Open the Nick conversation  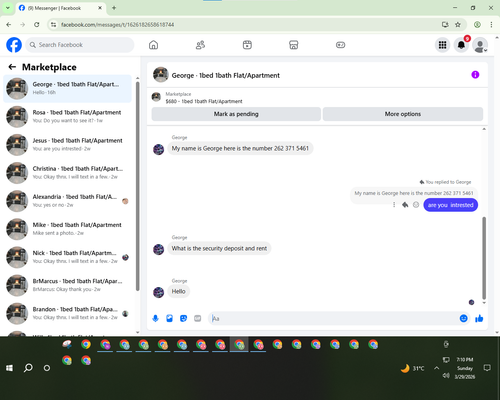pos(67,257)
